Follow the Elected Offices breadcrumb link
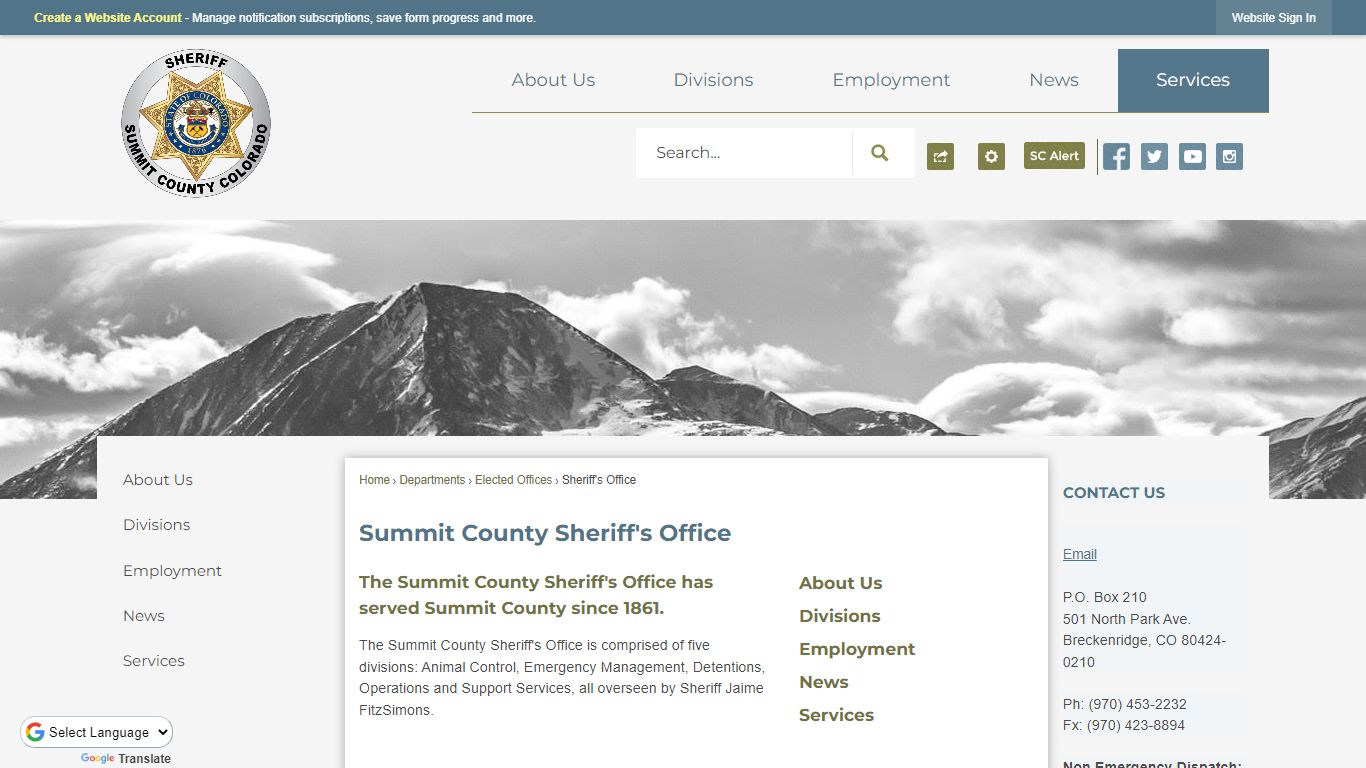 (513, 480)
